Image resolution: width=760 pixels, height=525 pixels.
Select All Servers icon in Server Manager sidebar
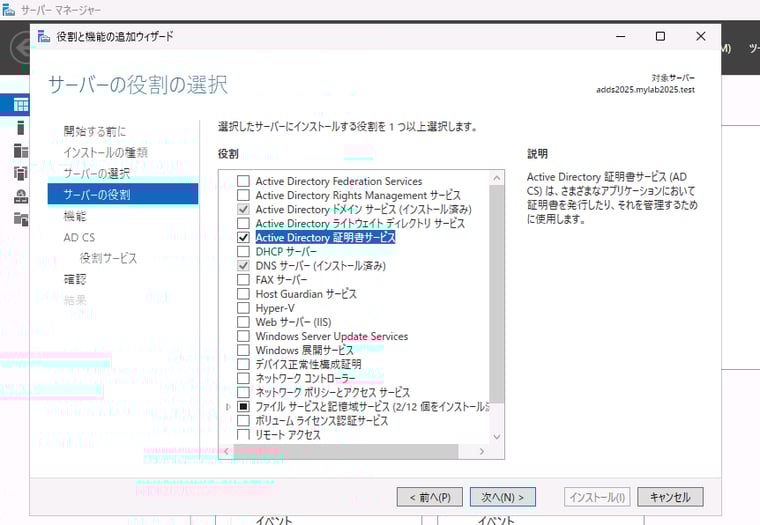(20, 151)
